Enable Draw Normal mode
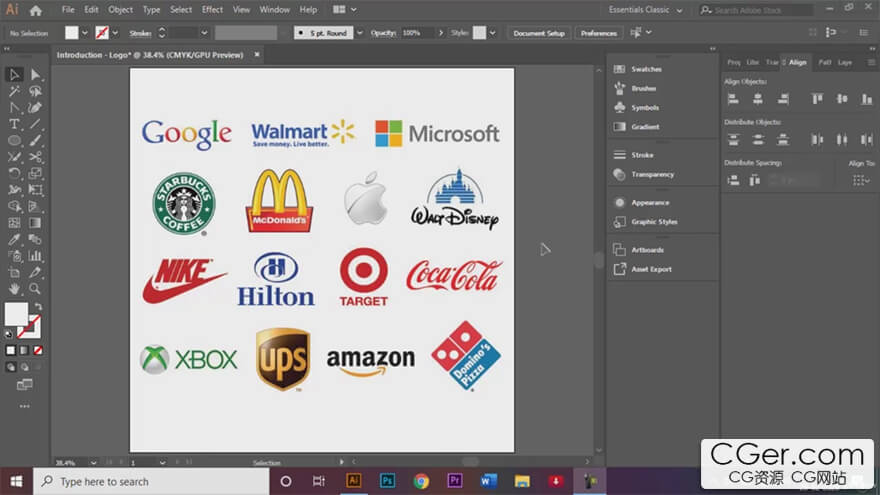Image resolution: width=880 pixels, height=495 pixels. (x=11, y=367)
